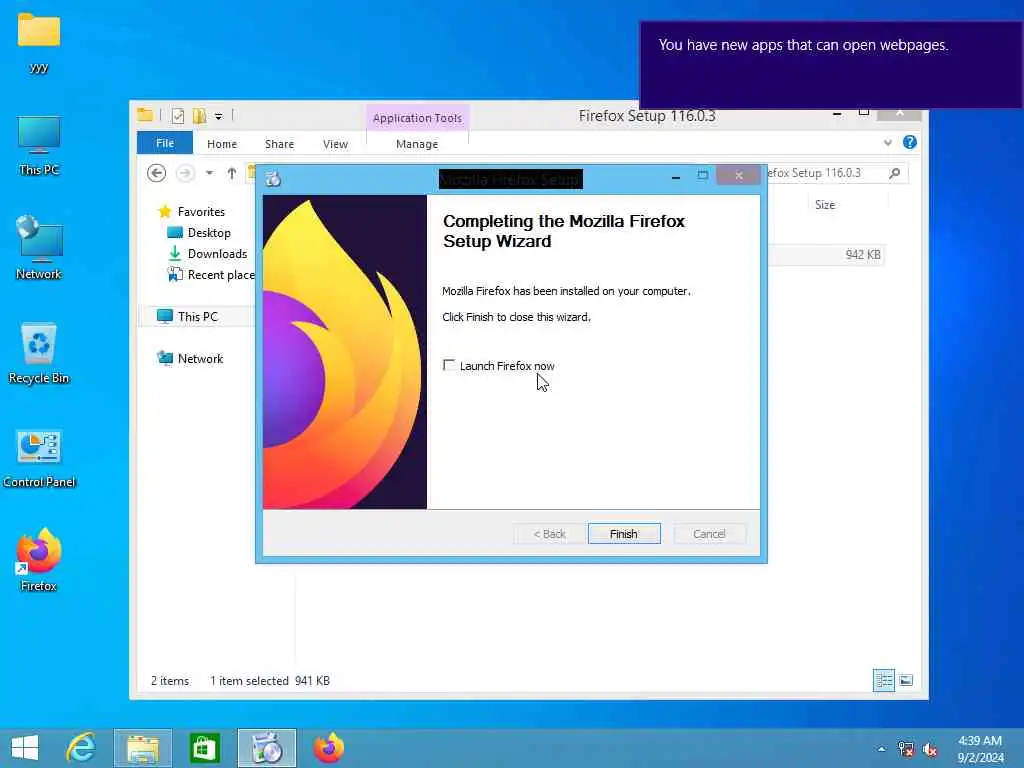Select Downloads in the navigation pane

pos(208,253)
